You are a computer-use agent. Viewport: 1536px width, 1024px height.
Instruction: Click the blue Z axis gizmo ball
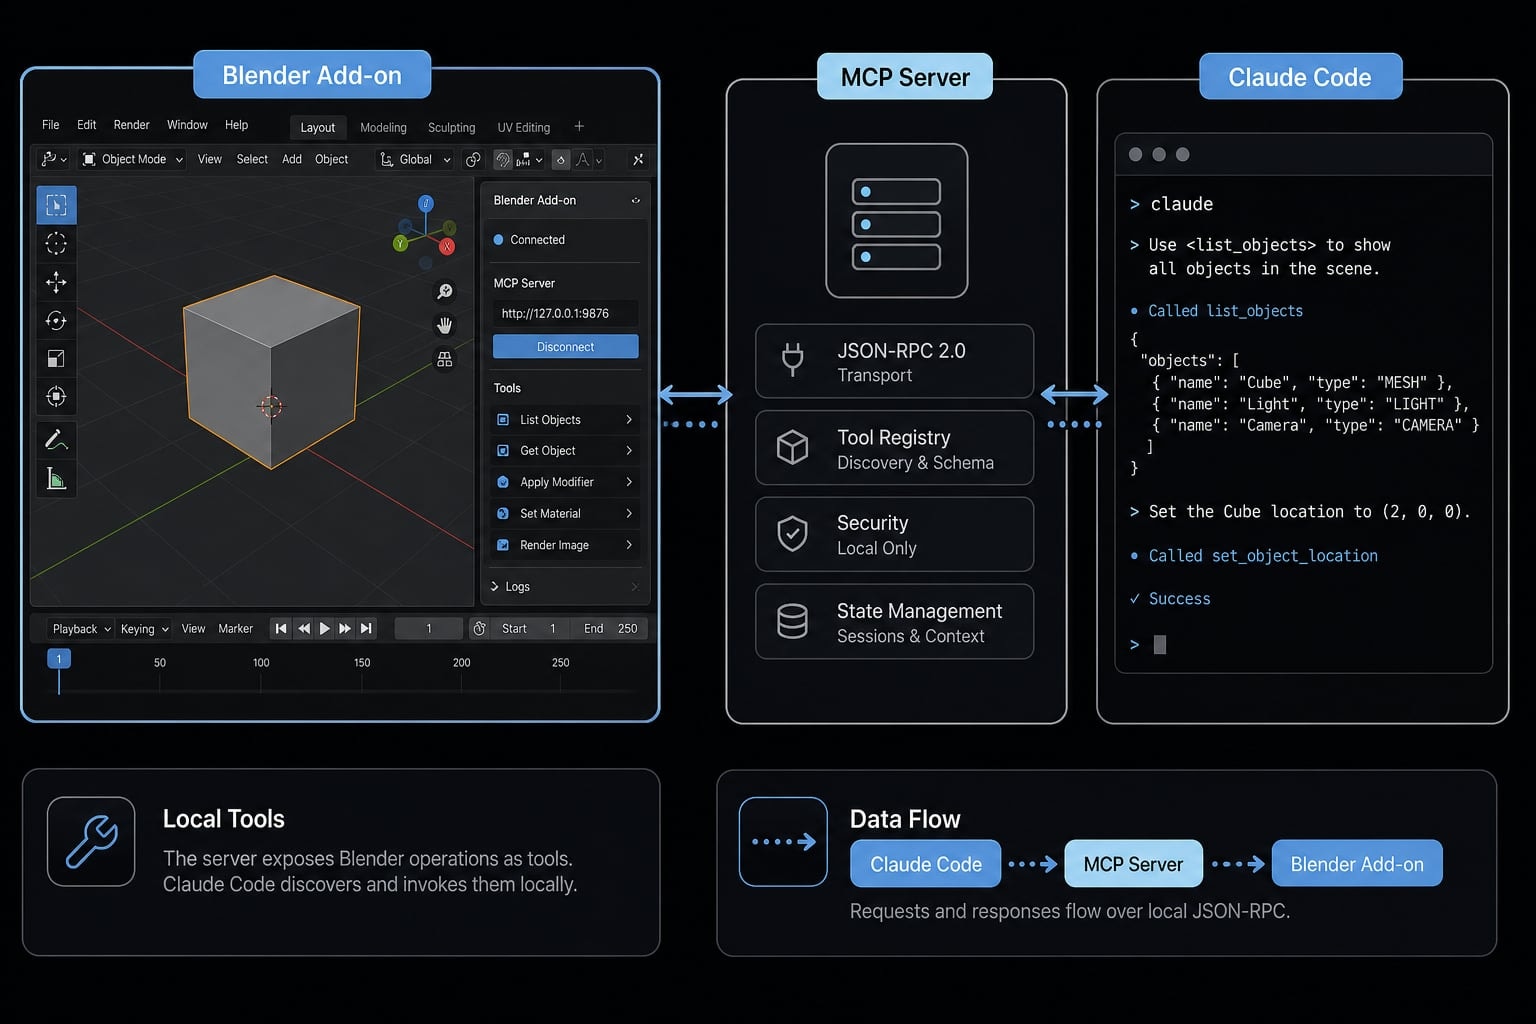[426, 203]
